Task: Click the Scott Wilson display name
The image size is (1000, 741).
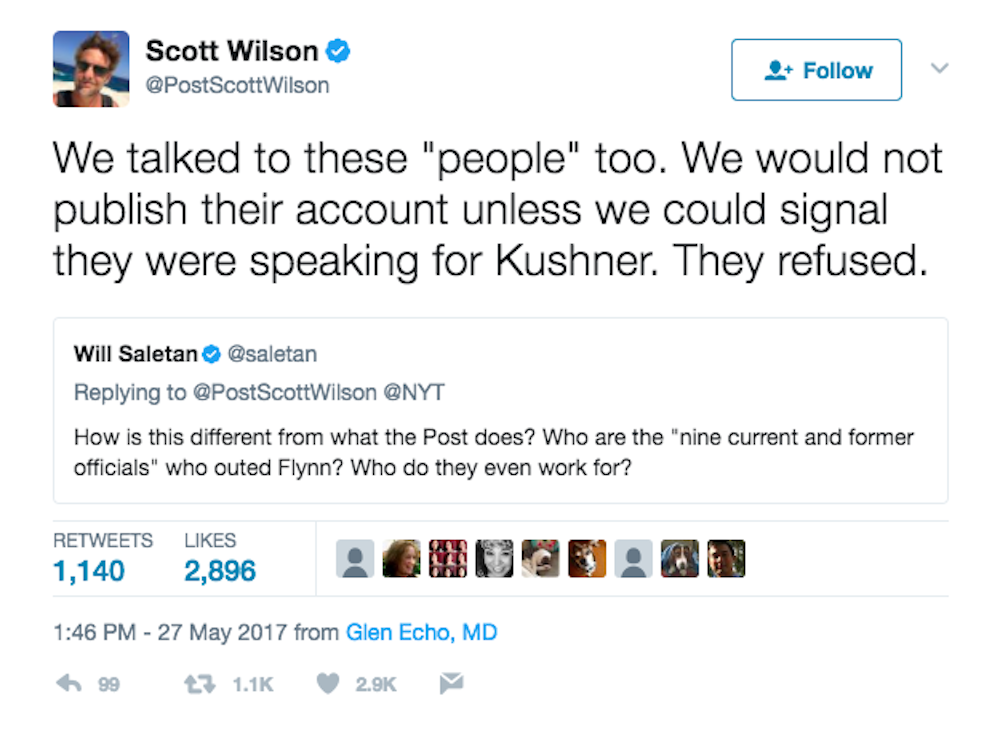Action: (x=232, y=50)
